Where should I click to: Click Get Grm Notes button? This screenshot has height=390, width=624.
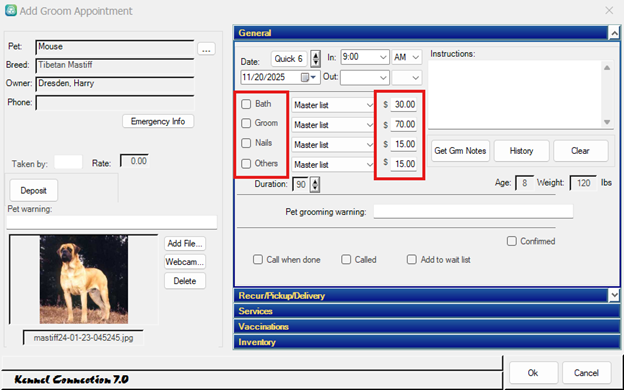click(460, 151)
